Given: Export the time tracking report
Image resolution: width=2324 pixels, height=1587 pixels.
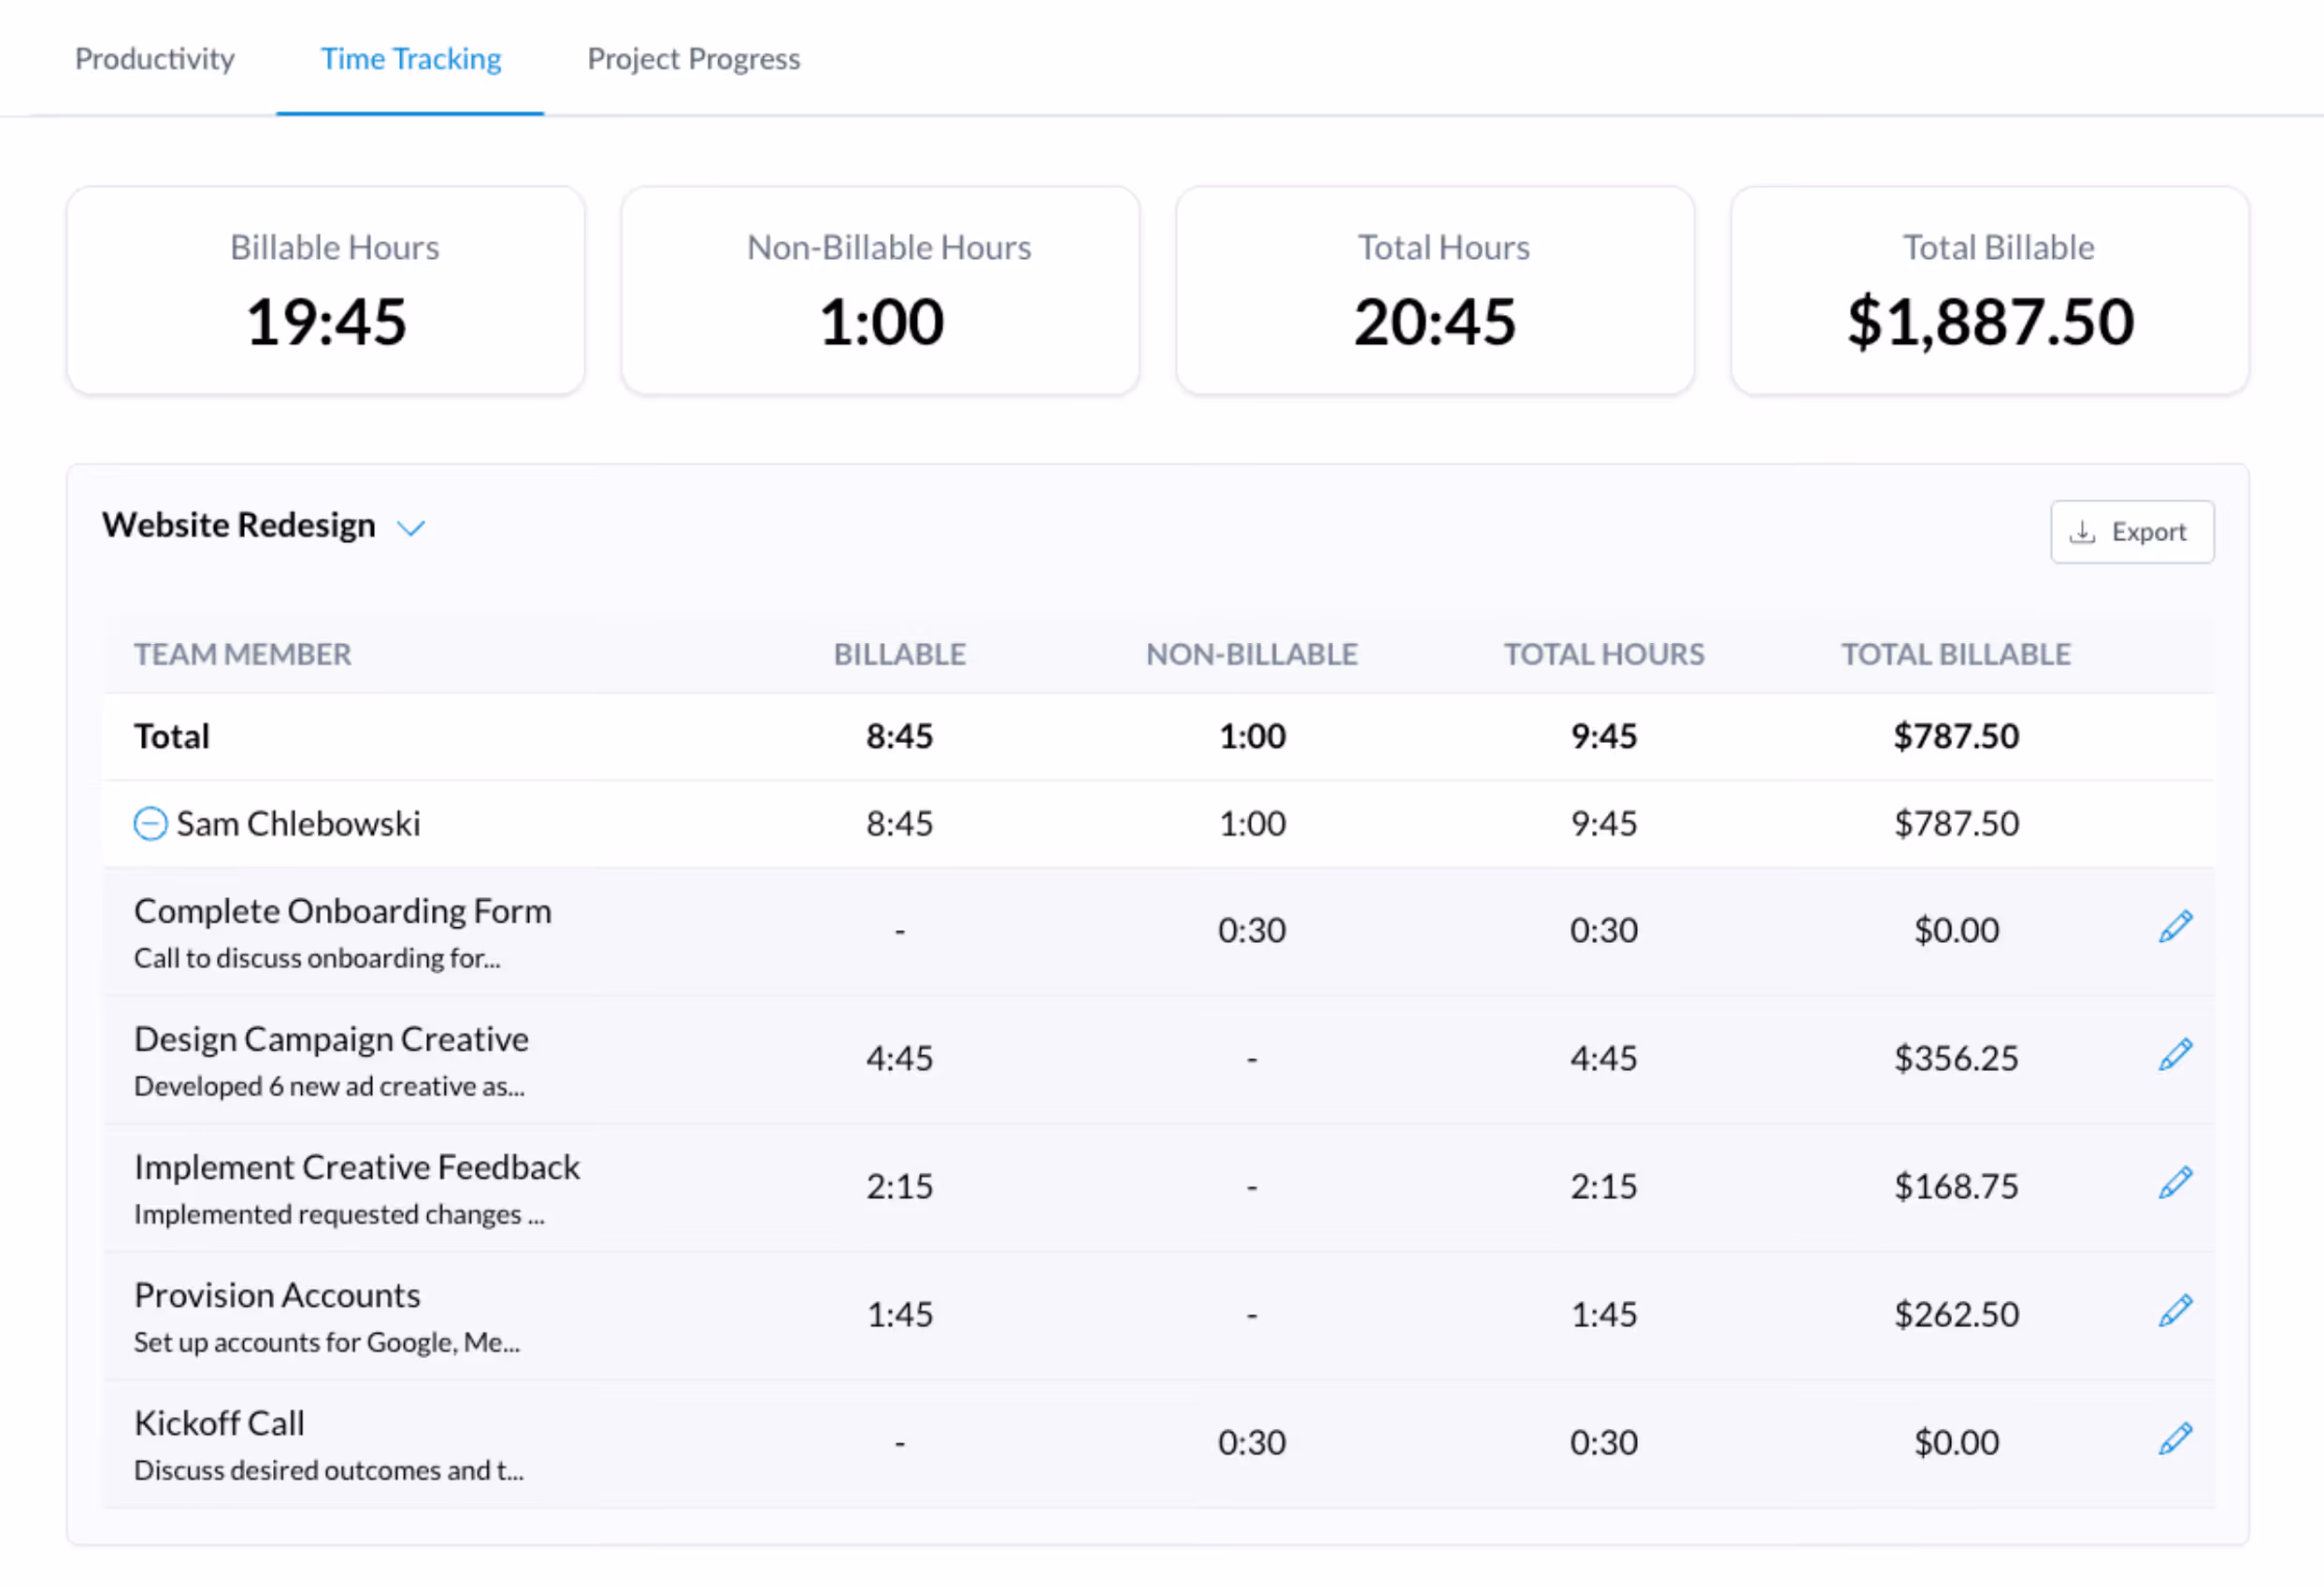Looking at the screenshot, I should (x=2132, y=532).
